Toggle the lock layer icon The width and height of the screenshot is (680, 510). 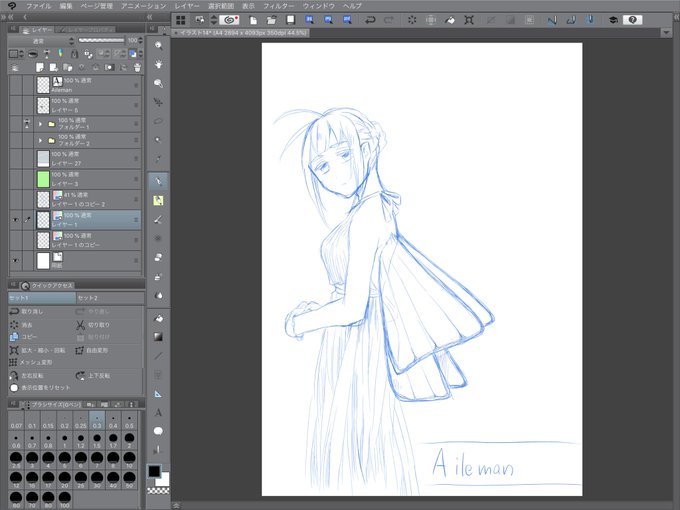[x=74, y=54]
